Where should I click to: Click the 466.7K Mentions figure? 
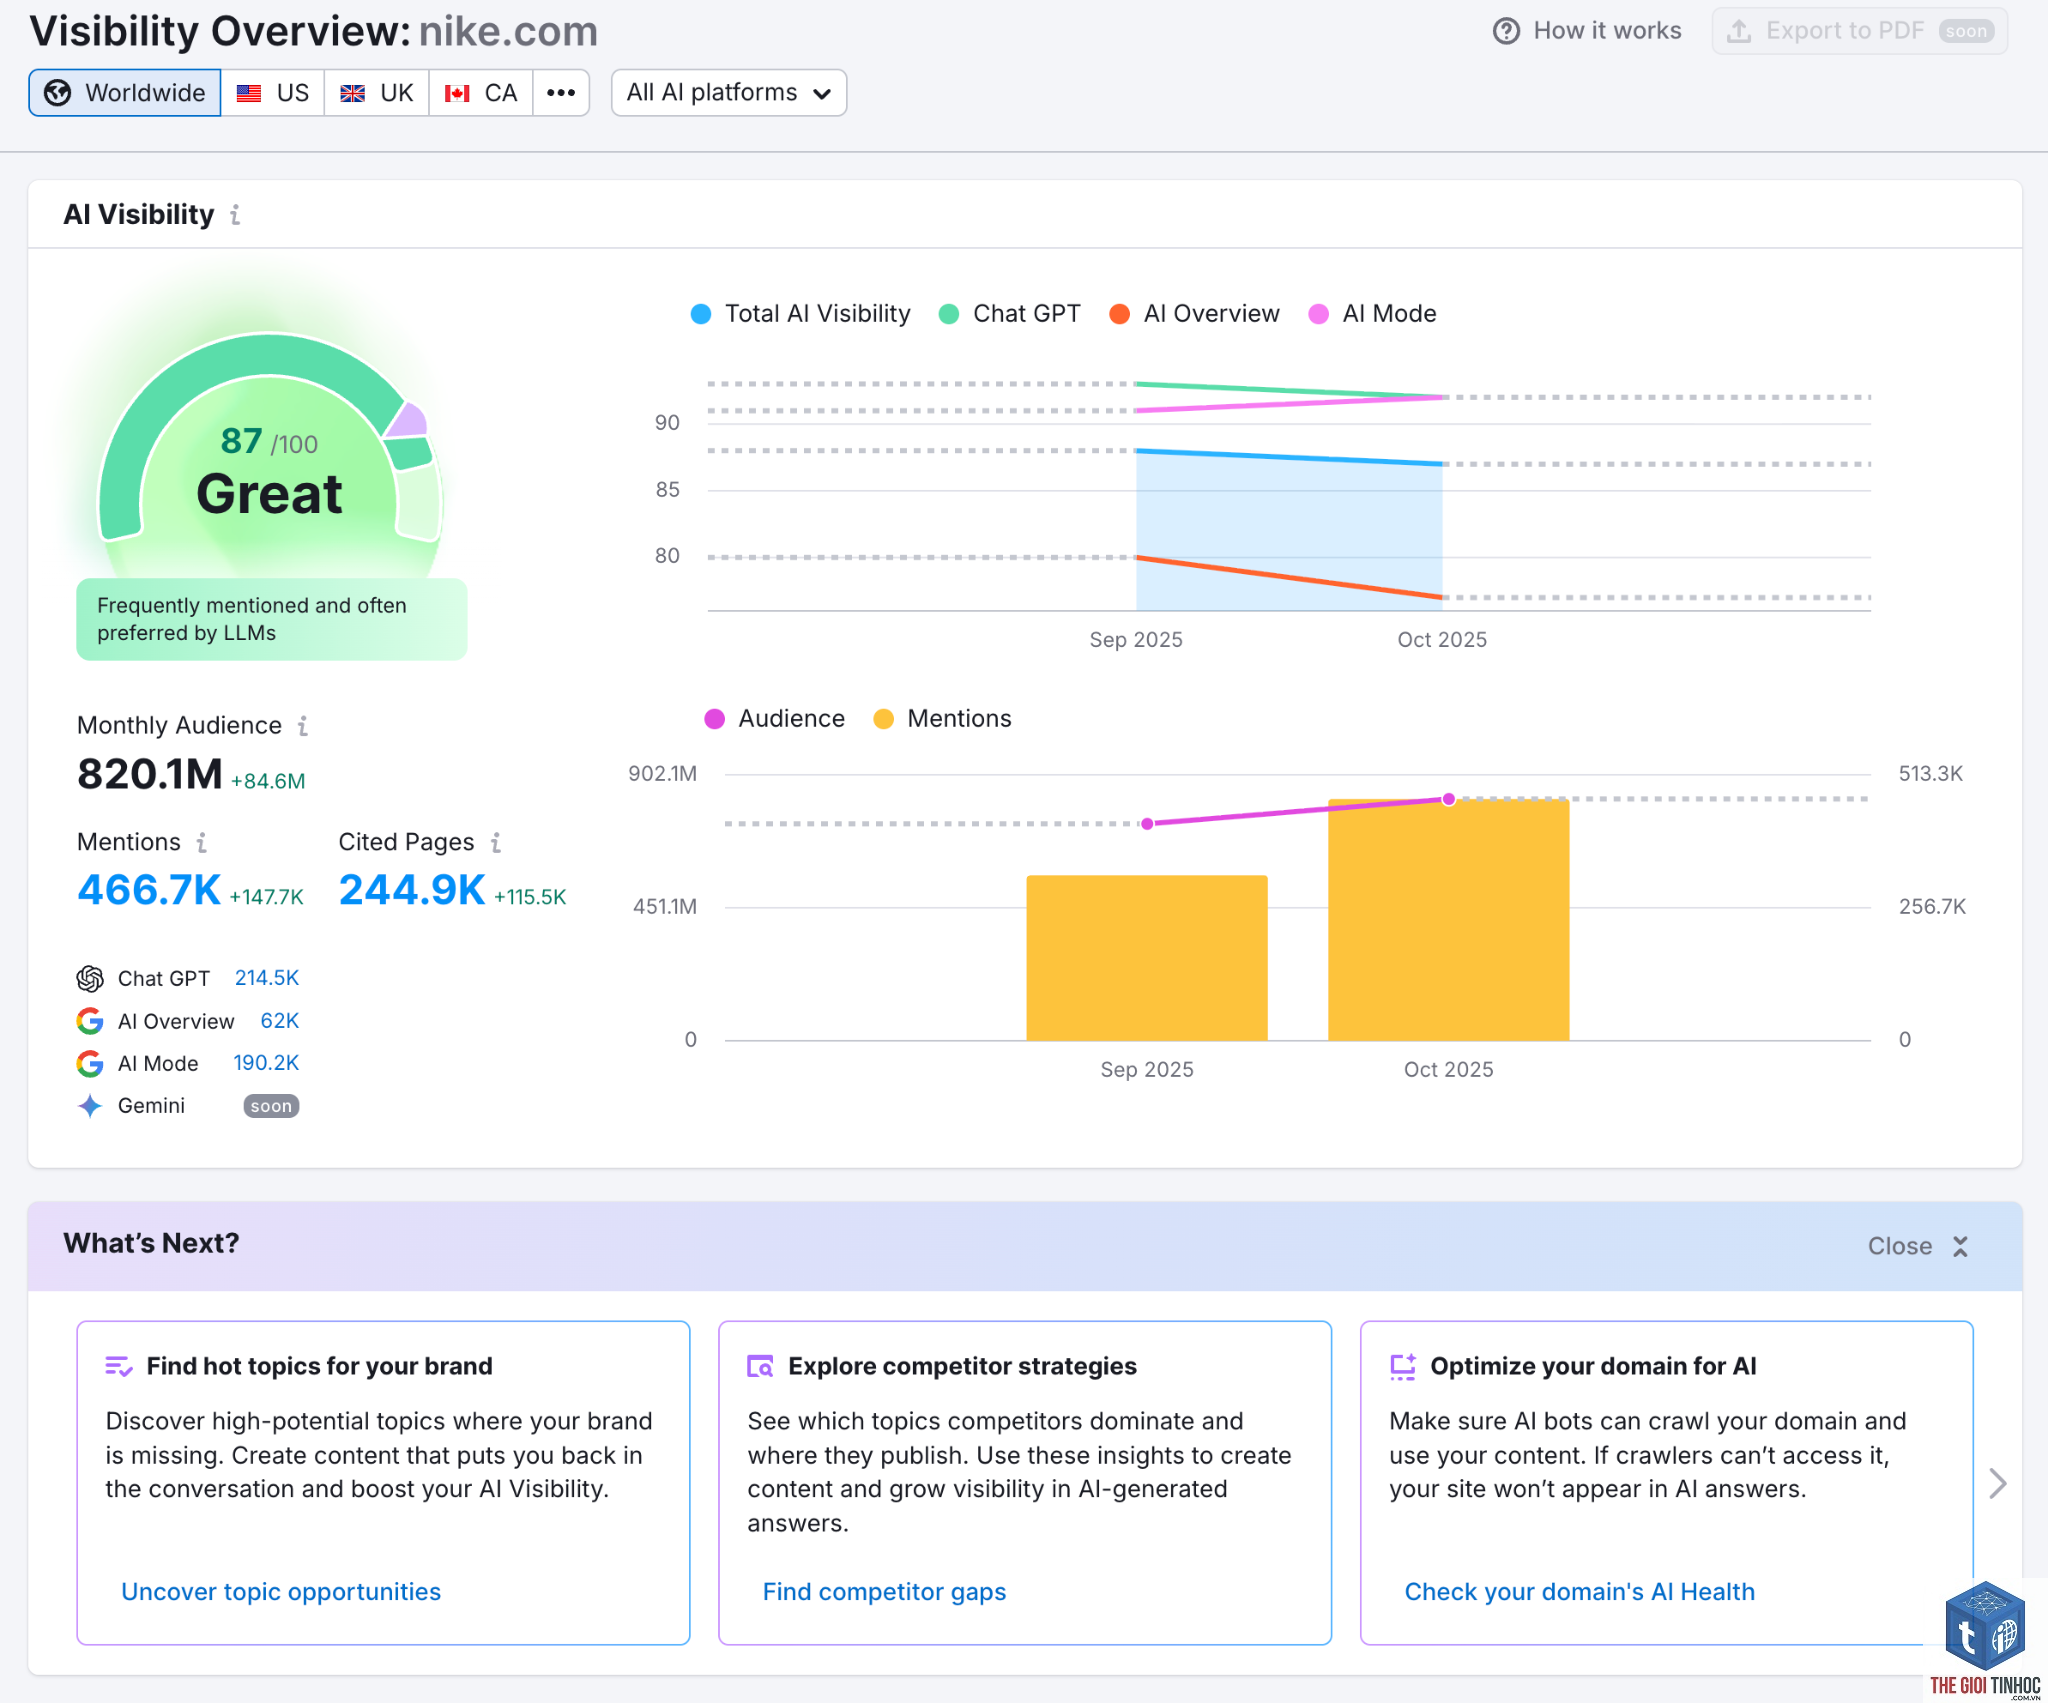click(149, 890)
